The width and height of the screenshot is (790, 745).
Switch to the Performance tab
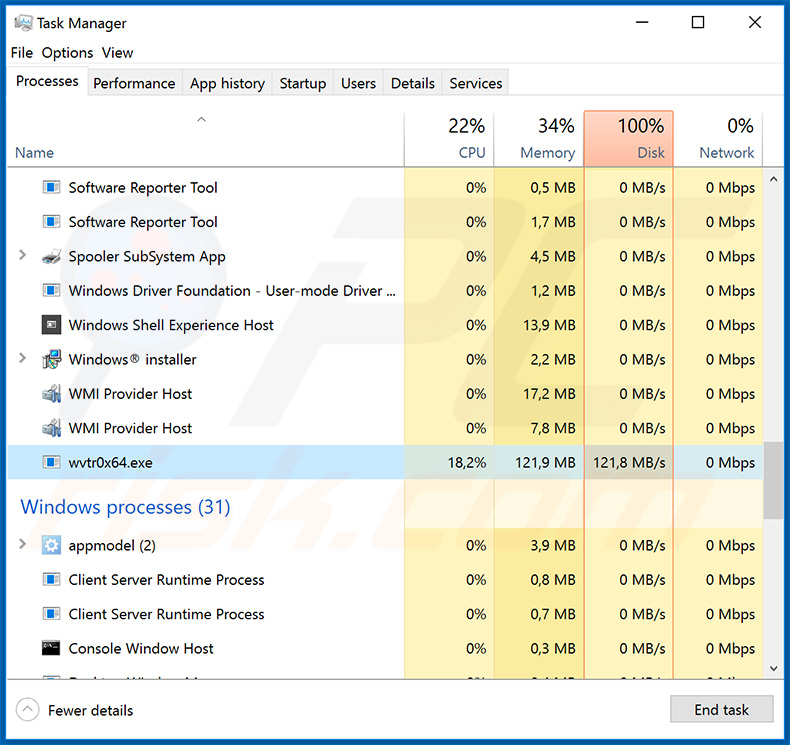point(134,83)
